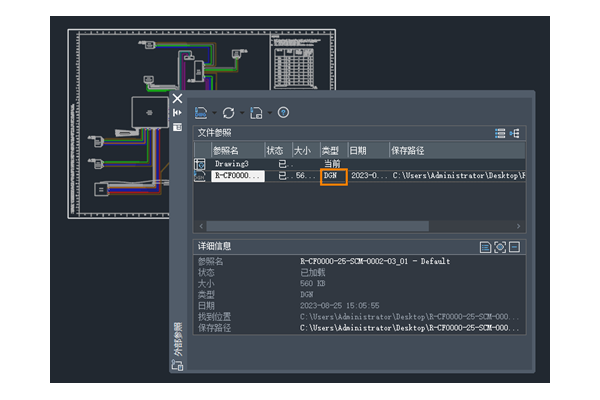Click the Drawing3 file icon
The image size is (600, 400).
pyautogui.click(x=200, y=164)
